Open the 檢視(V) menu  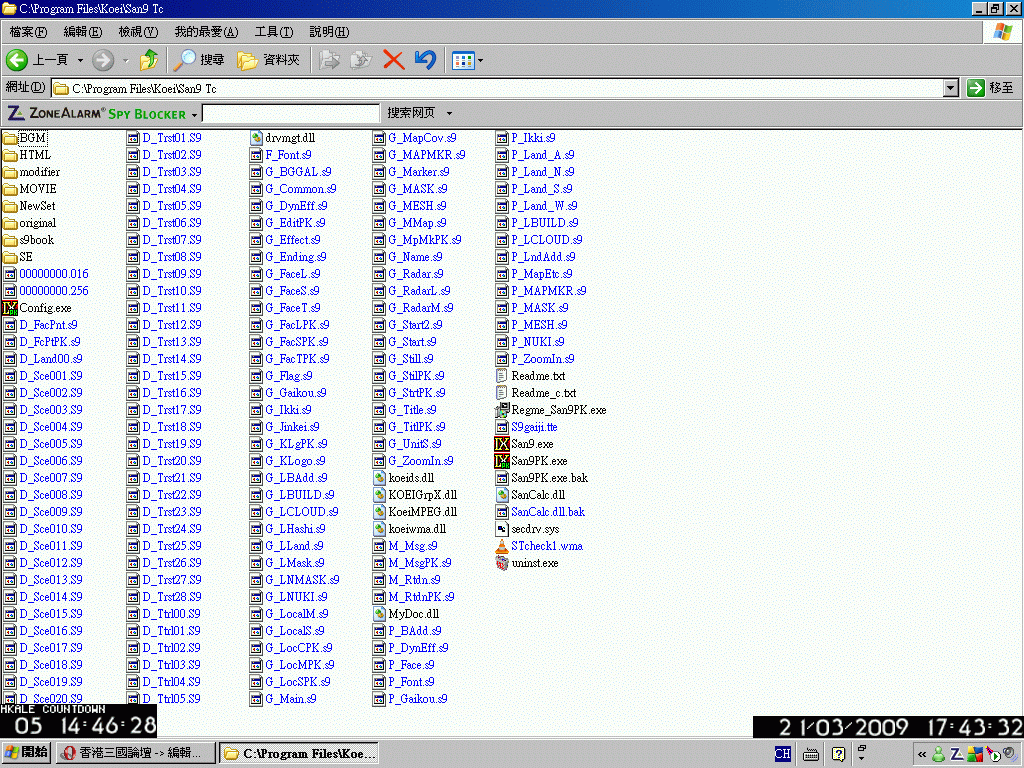[138, 31]
